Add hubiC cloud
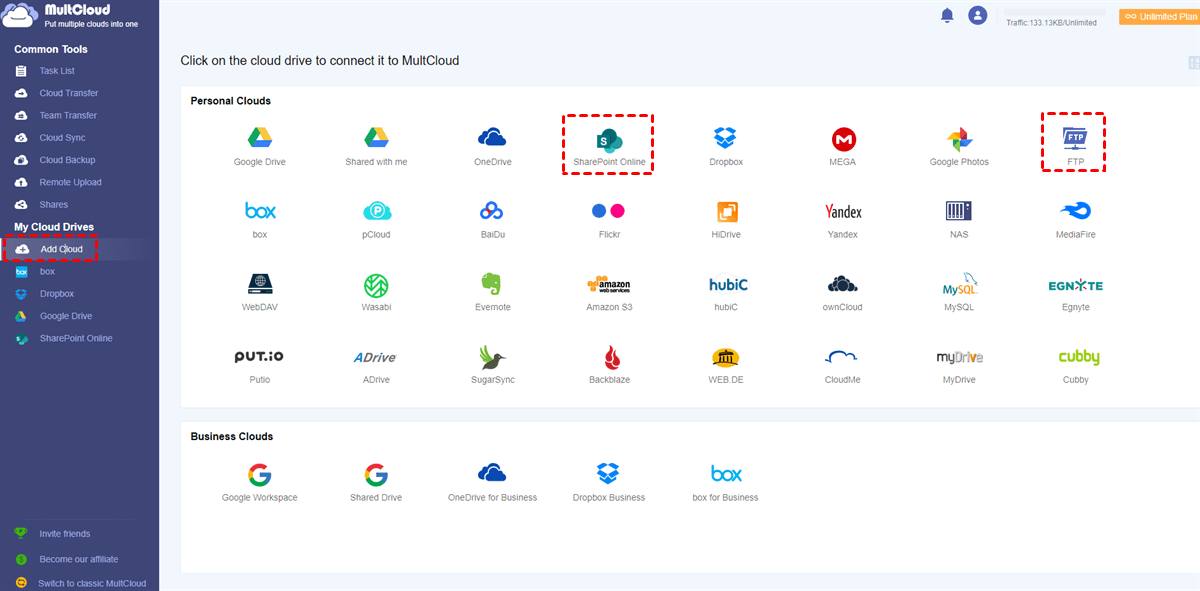 coord(727,292)
